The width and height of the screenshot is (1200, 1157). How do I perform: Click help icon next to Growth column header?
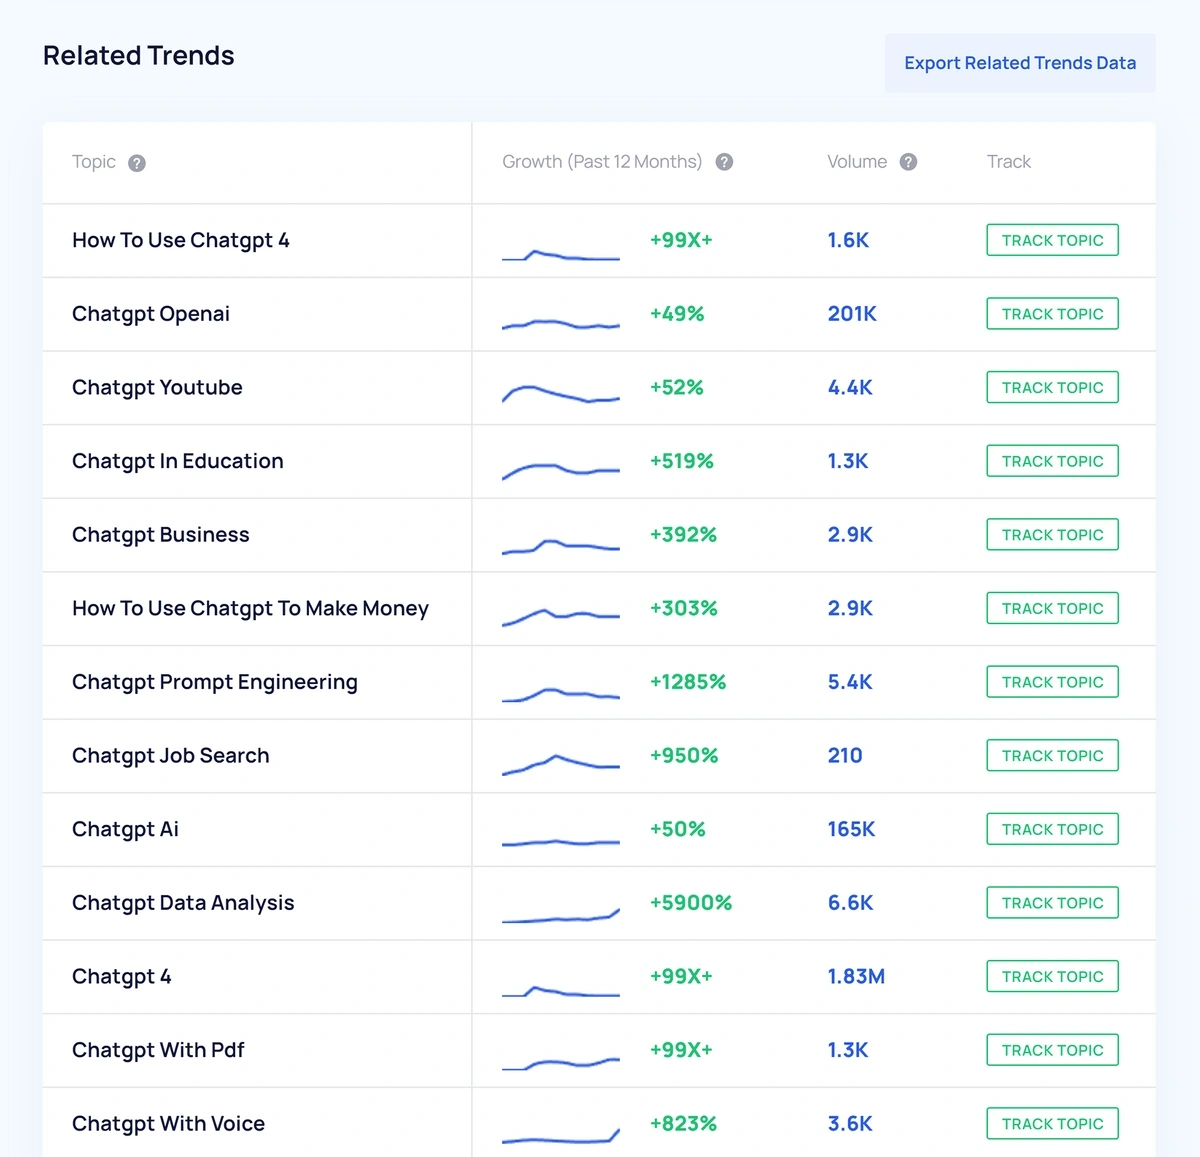tap(724, 162)
